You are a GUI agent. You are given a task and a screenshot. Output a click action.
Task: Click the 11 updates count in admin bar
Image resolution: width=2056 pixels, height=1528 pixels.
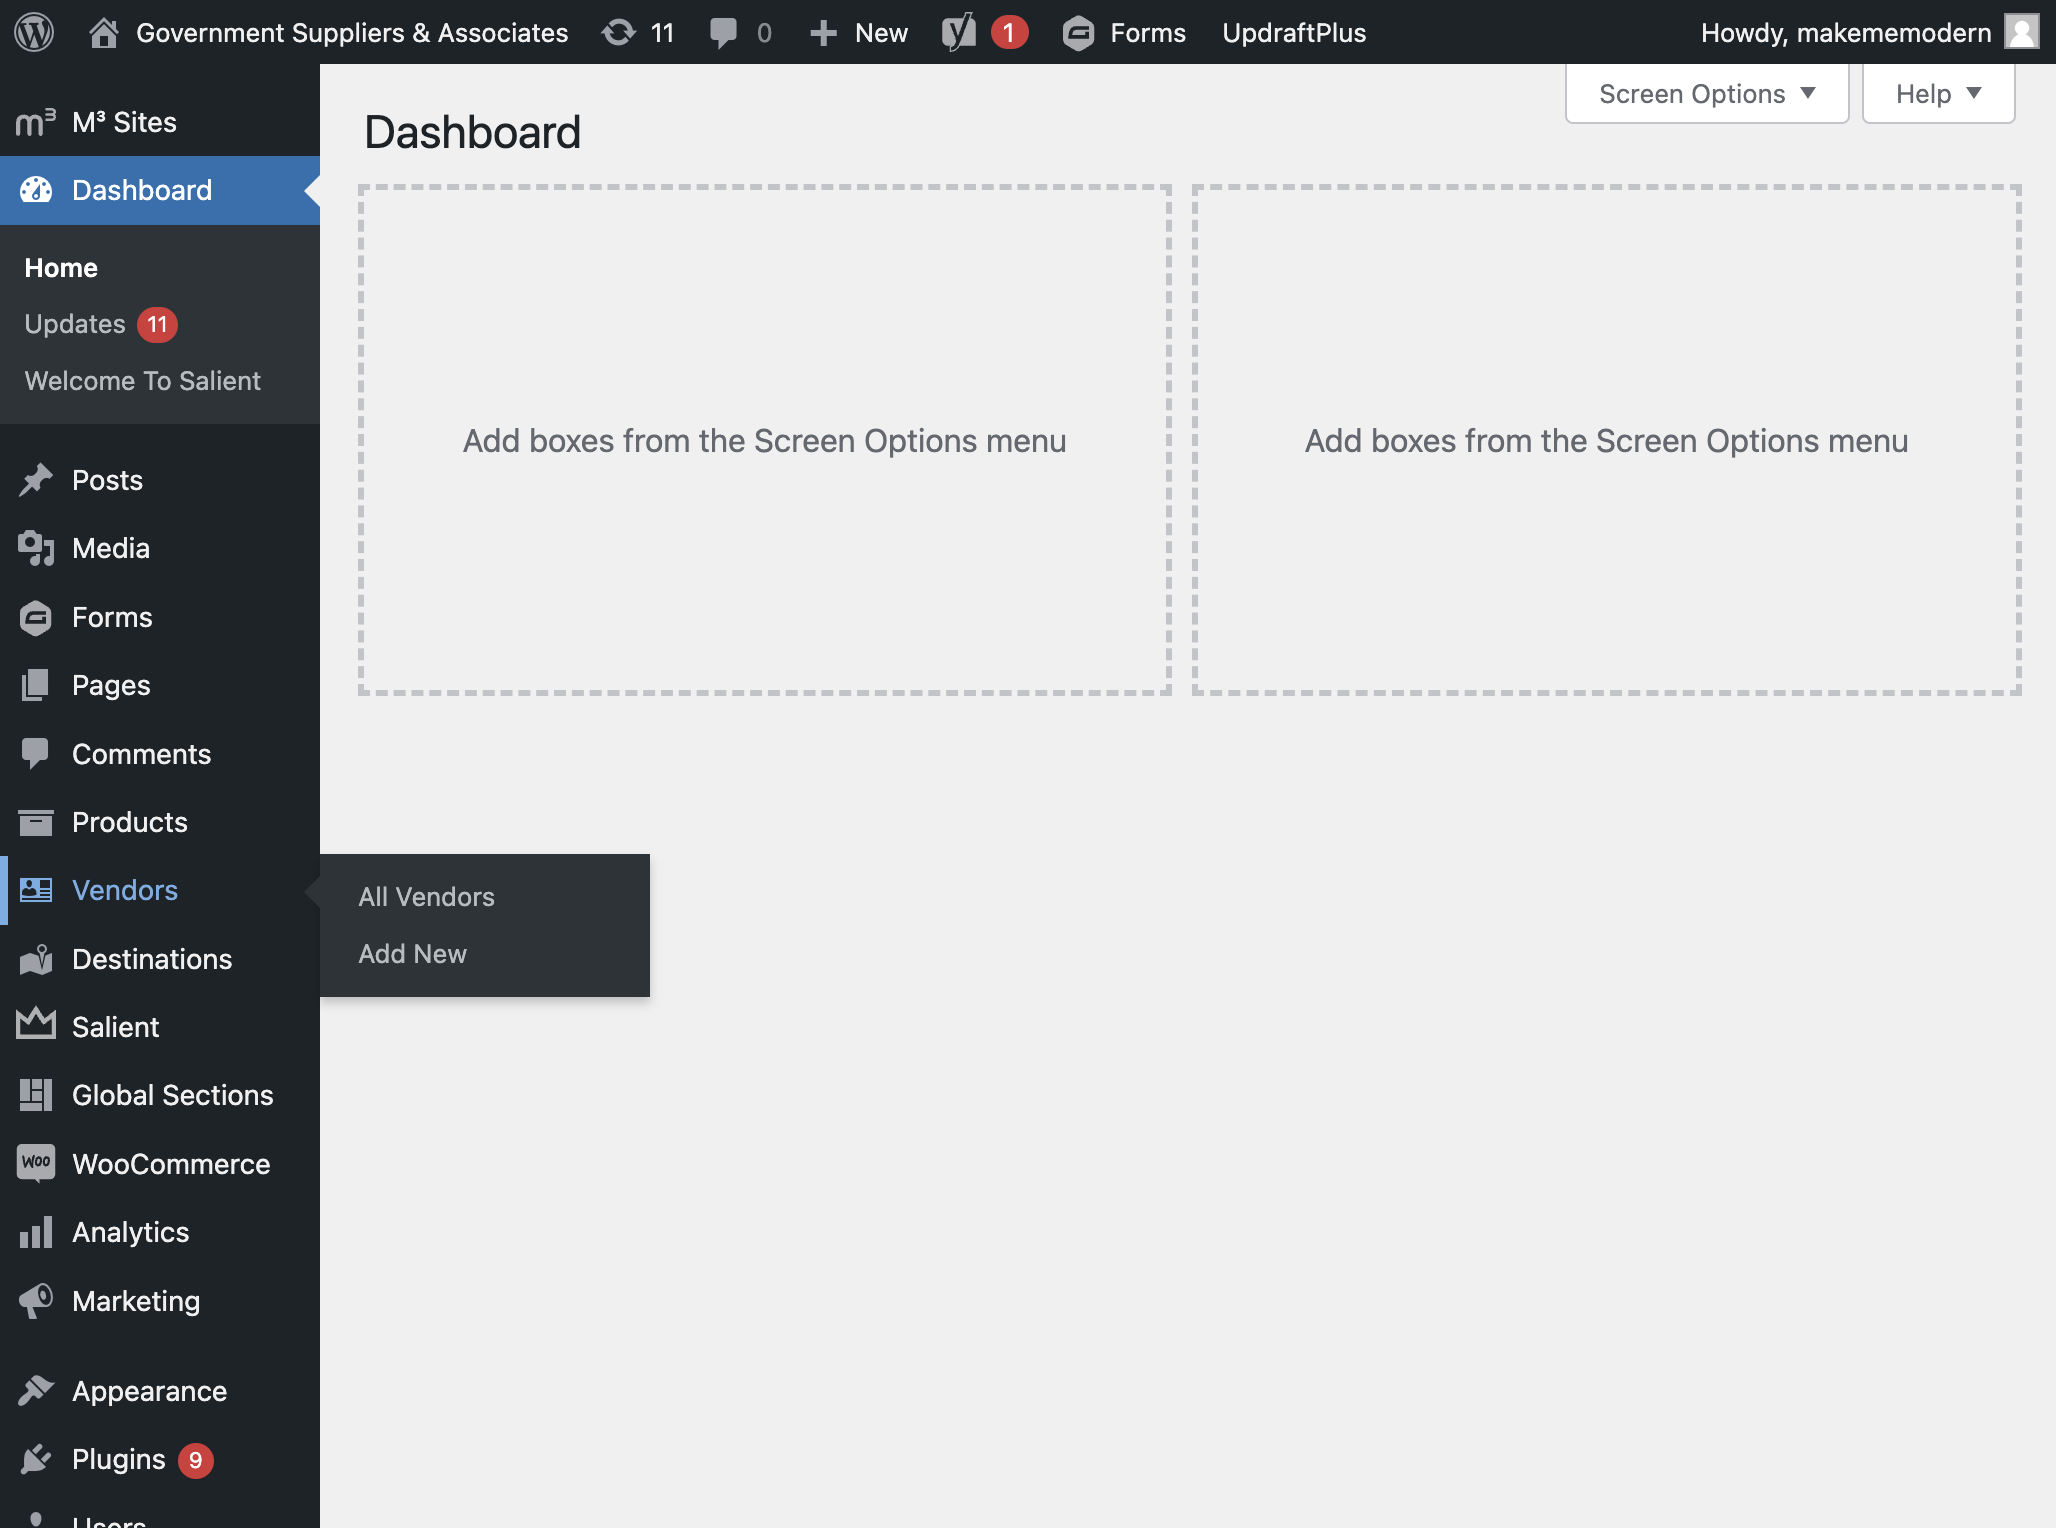pyautogui.click(x=662, y=33)
